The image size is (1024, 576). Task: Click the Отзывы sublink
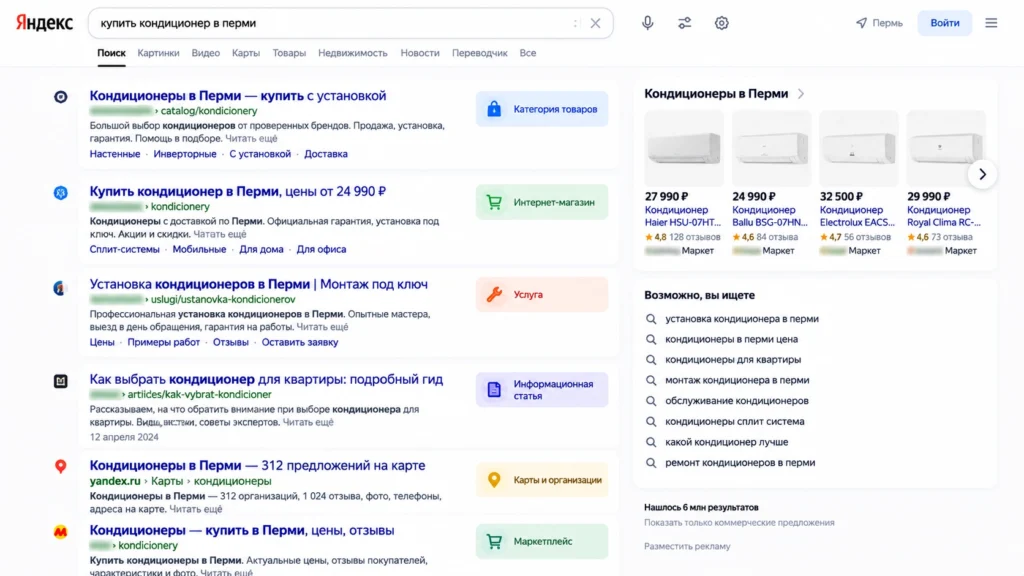coord(231,342)
